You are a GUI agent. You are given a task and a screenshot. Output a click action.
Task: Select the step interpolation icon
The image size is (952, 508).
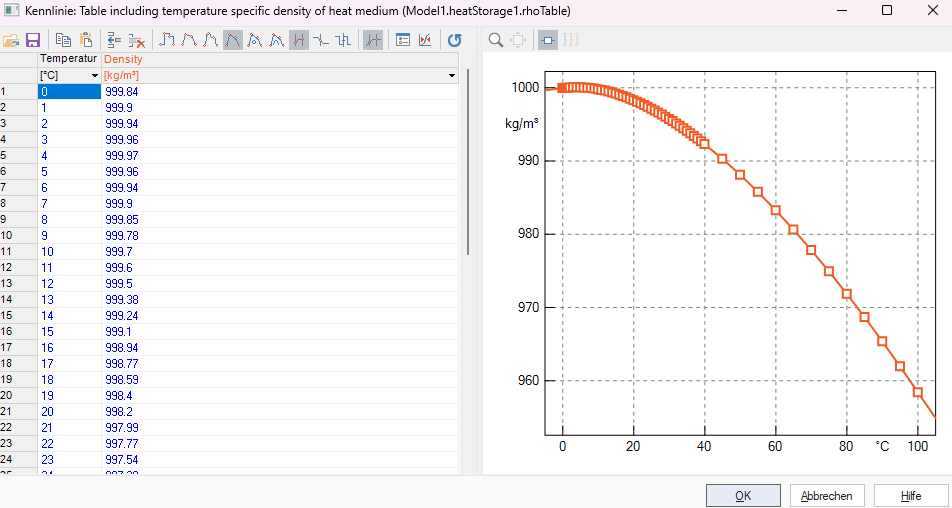tap(167, 40)
